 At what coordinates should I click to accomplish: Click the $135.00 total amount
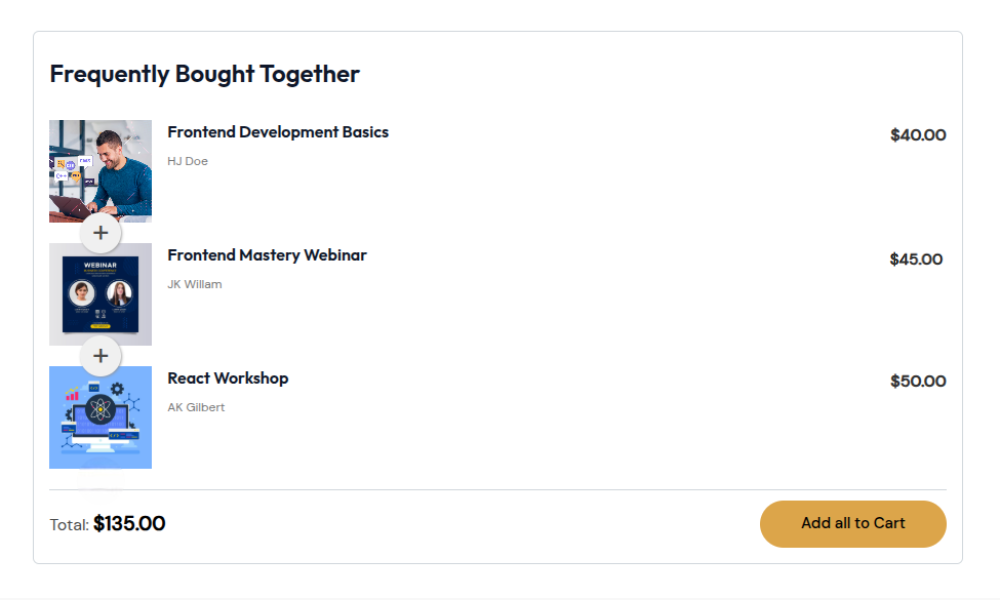pos(129,523)
